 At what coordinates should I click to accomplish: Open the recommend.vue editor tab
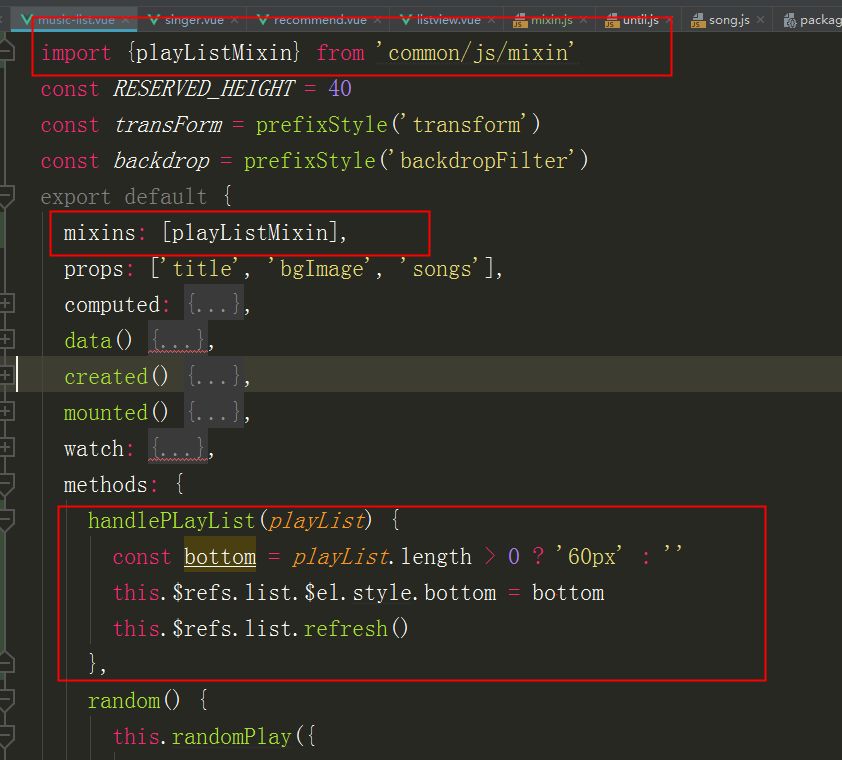click(x=320, y=20)
